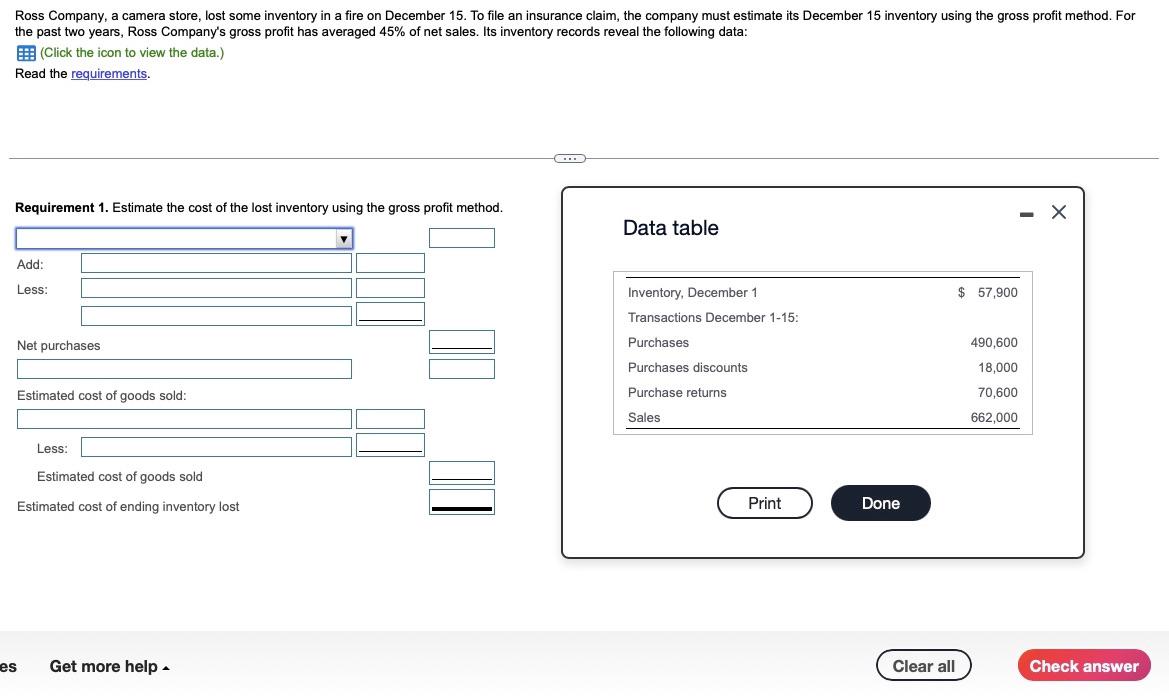
Task: Click the Sales value 662,000
Action: tap(994, 417)
